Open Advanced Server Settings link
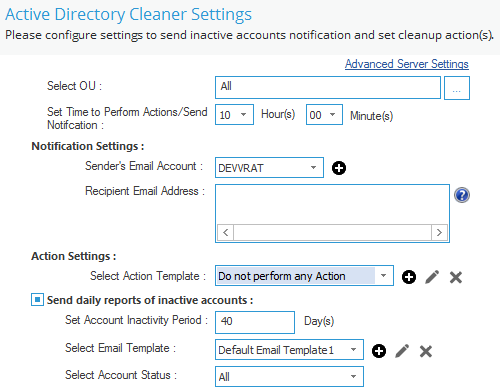The image size is (500, 390). (407, 64)
